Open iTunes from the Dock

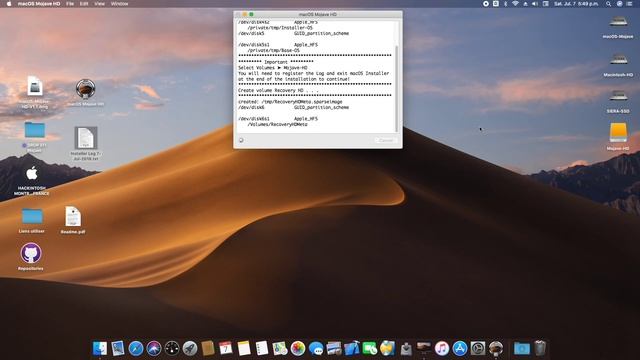(x=441, y=348)
